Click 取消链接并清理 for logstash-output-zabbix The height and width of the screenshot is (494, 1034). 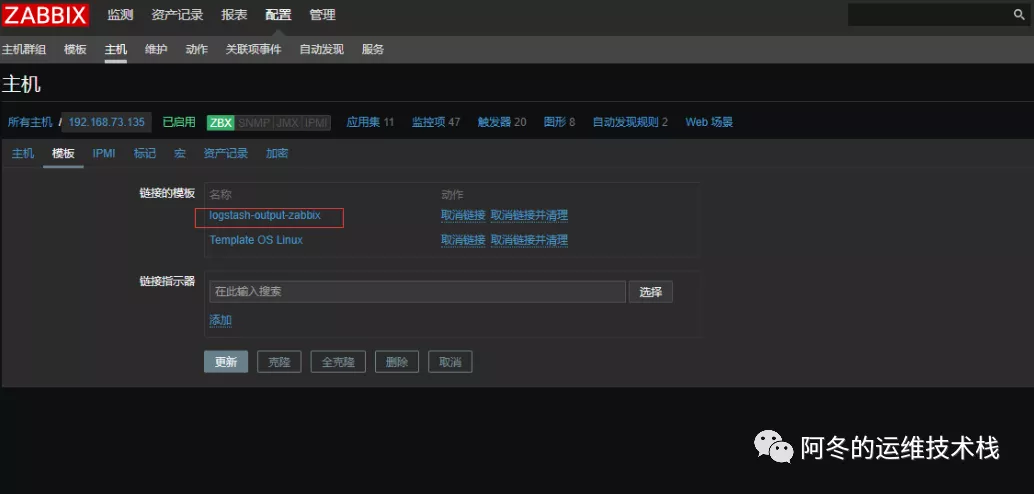coord(529,216)
